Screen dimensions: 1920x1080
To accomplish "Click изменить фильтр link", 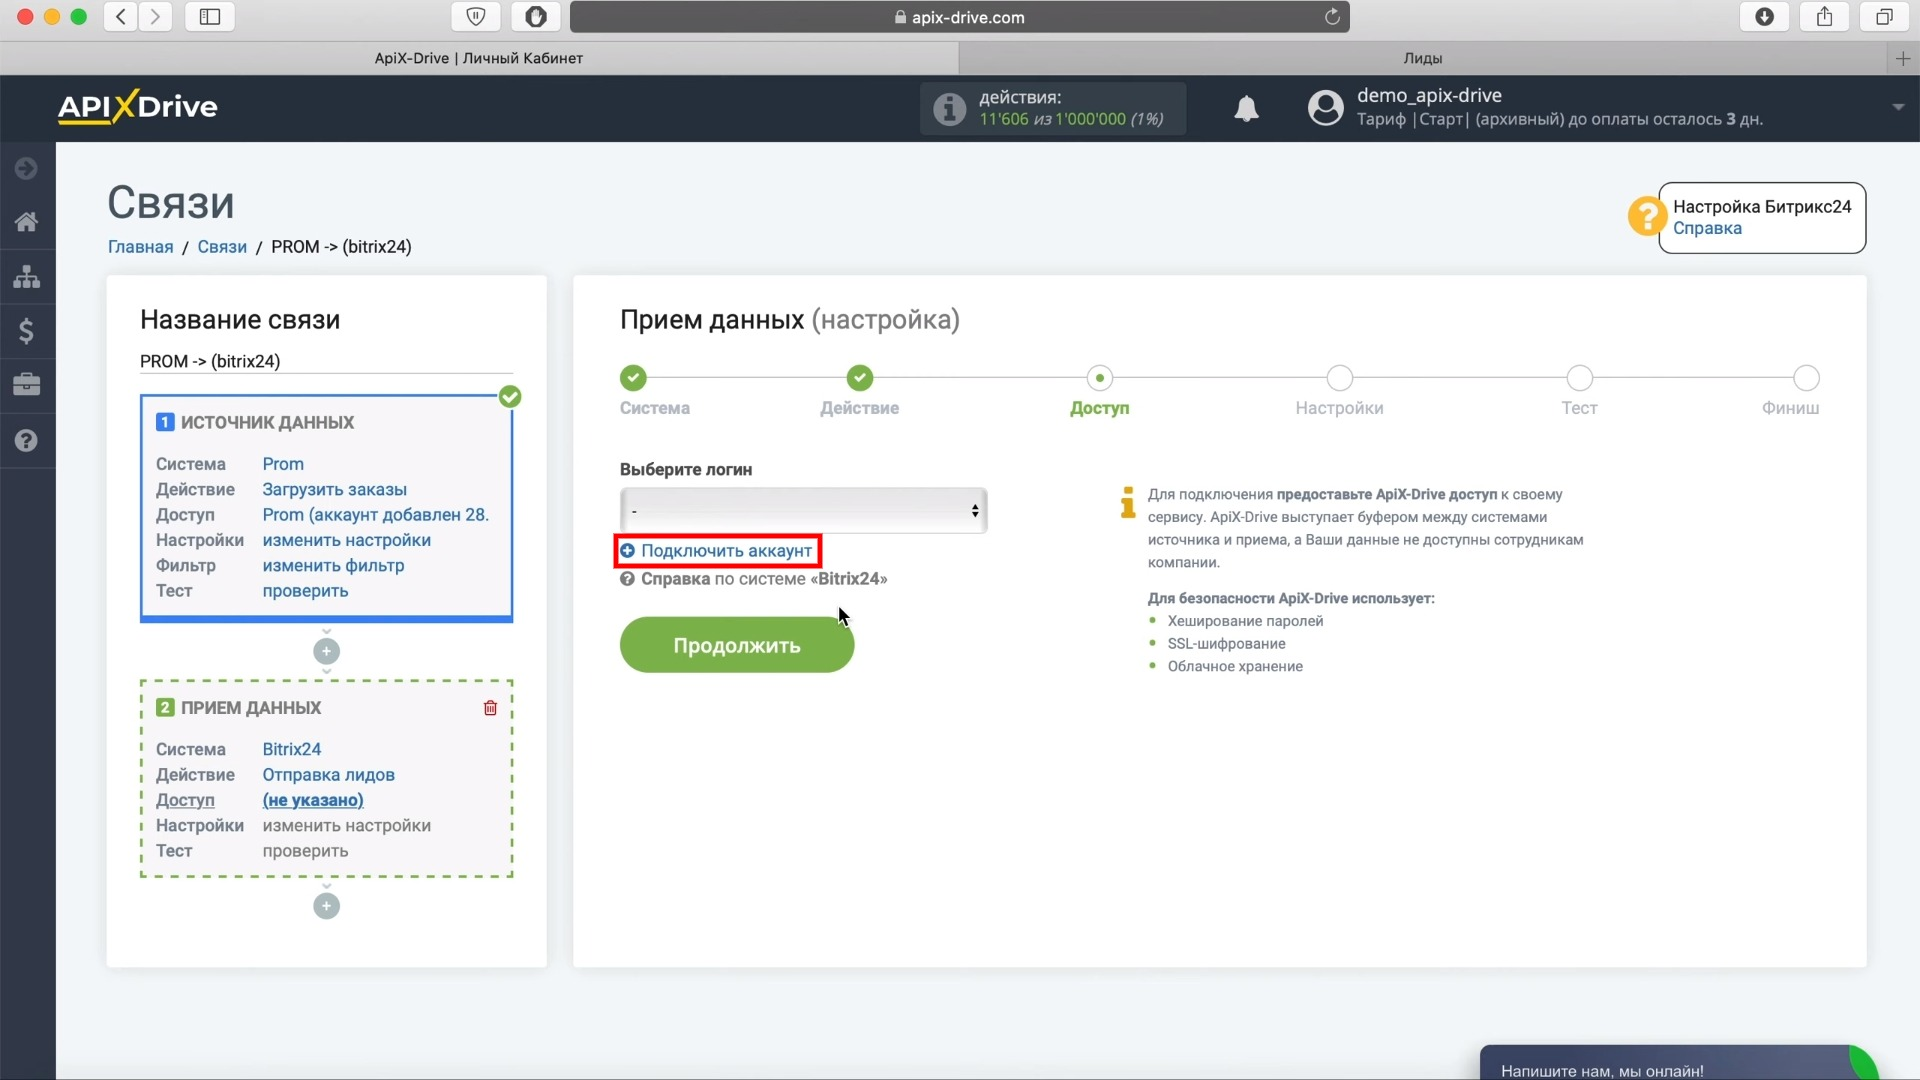I will coord(333,566).
